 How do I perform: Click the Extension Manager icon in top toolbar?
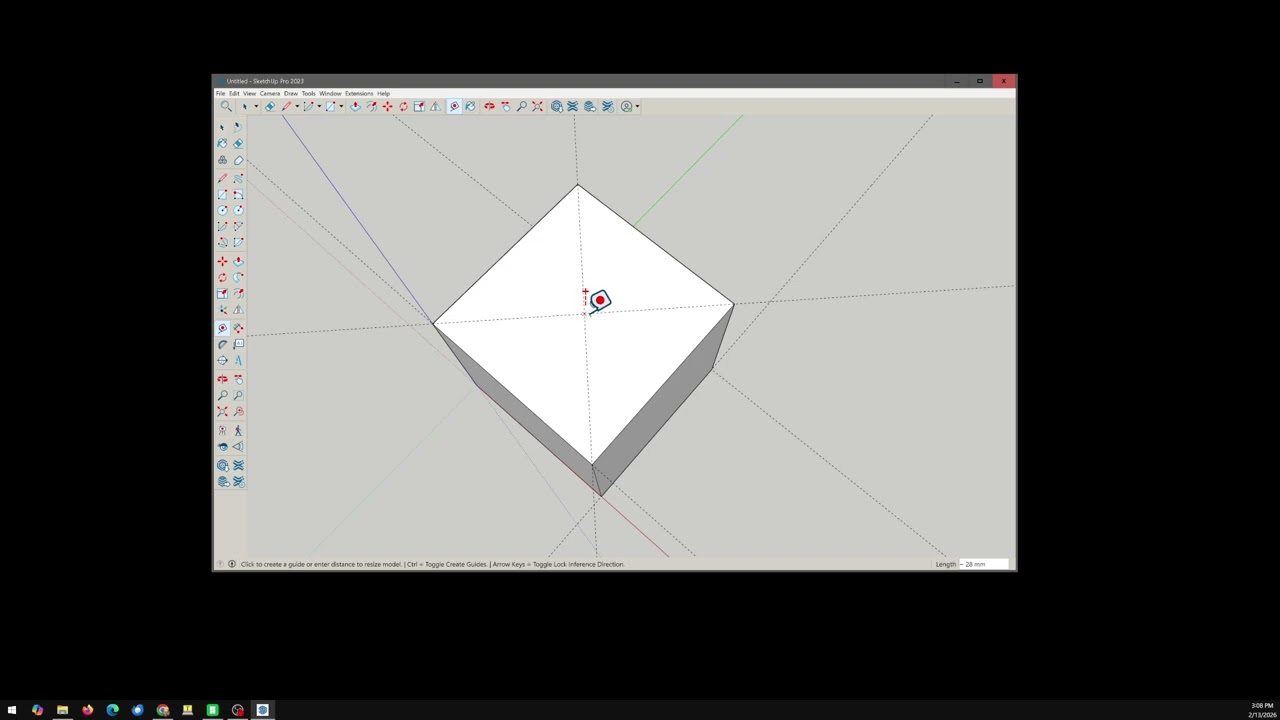pos(606,106)
